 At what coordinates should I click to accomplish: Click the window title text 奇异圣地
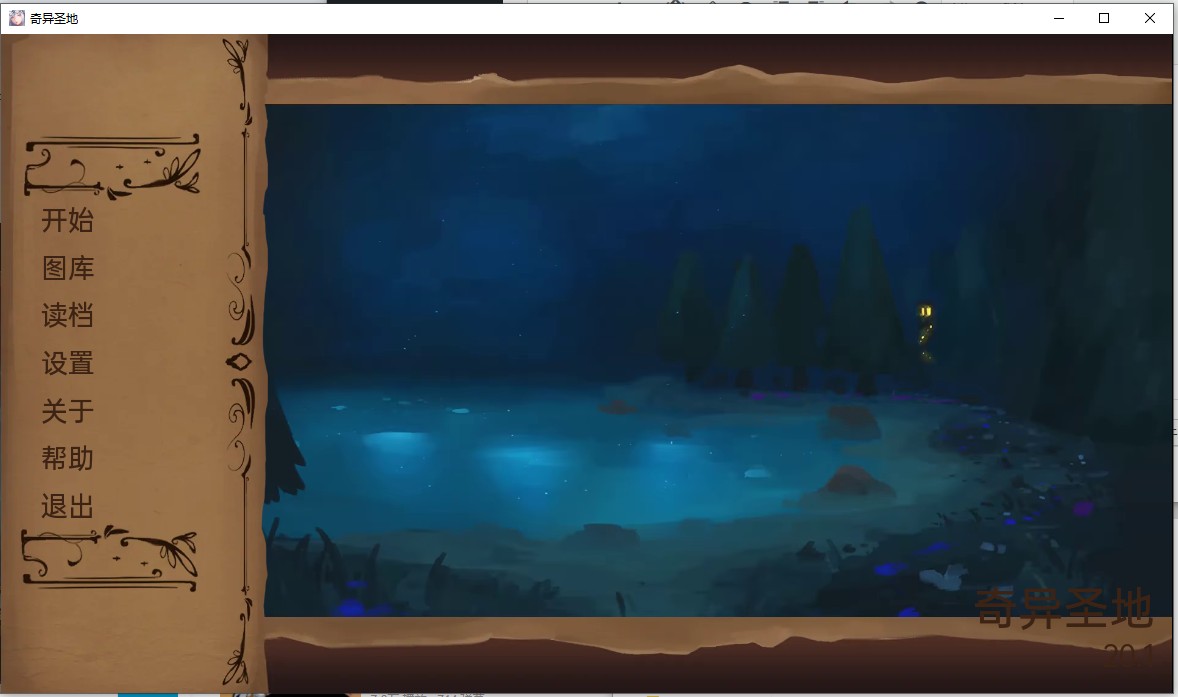point(54,18)
